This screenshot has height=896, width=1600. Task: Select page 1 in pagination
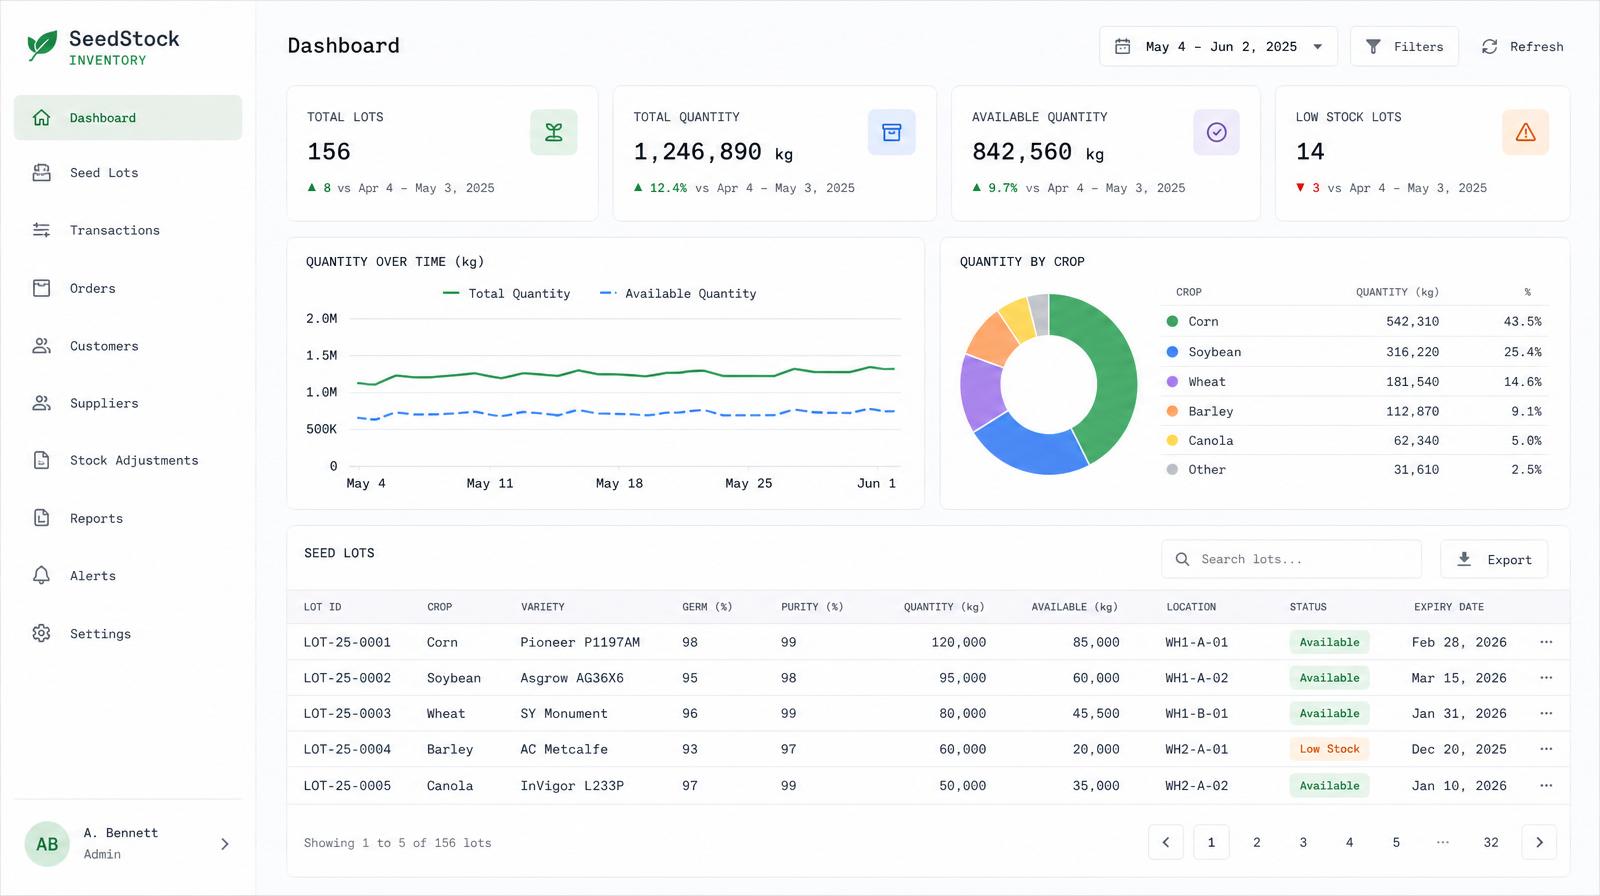coord(1211,842)
